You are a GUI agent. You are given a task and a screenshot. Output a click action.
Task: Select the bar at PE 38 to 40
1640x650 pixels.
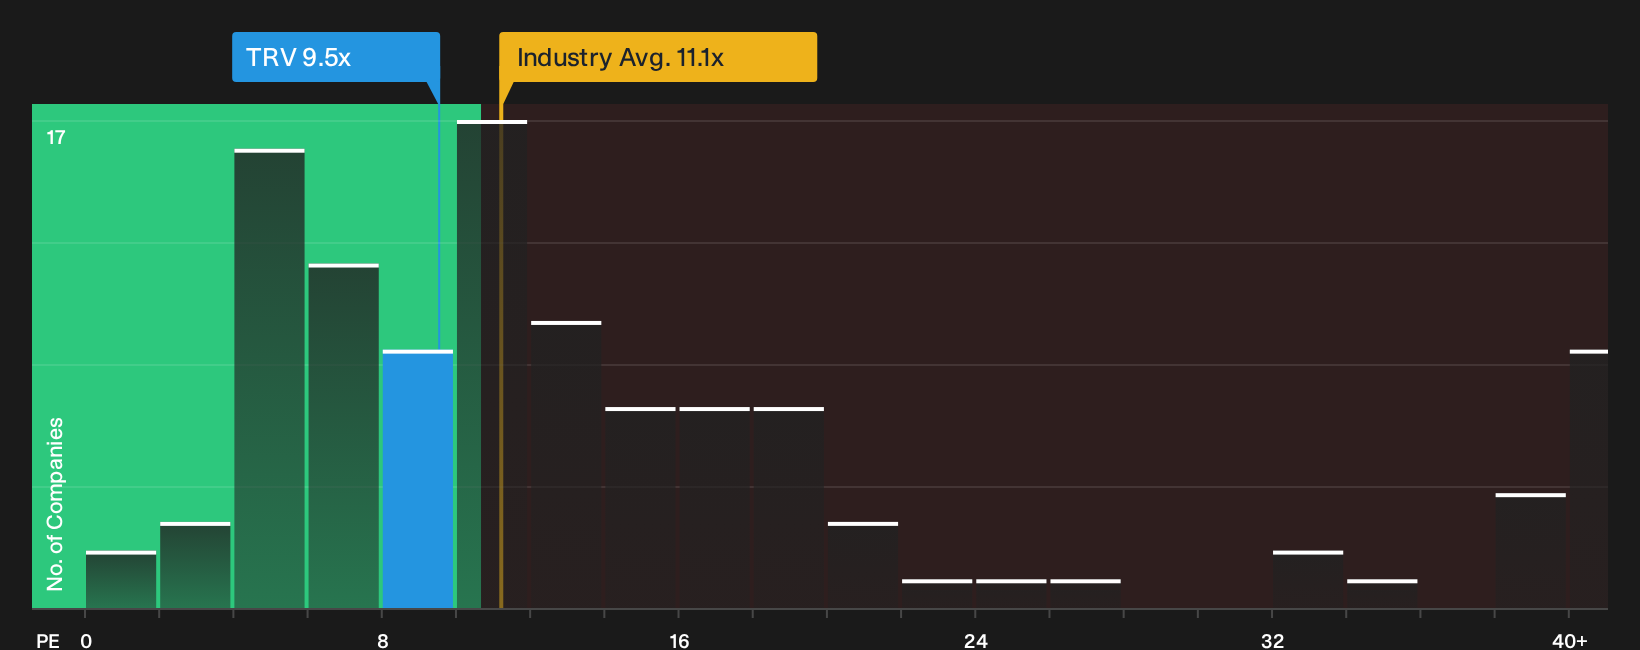pos(1531,551)
